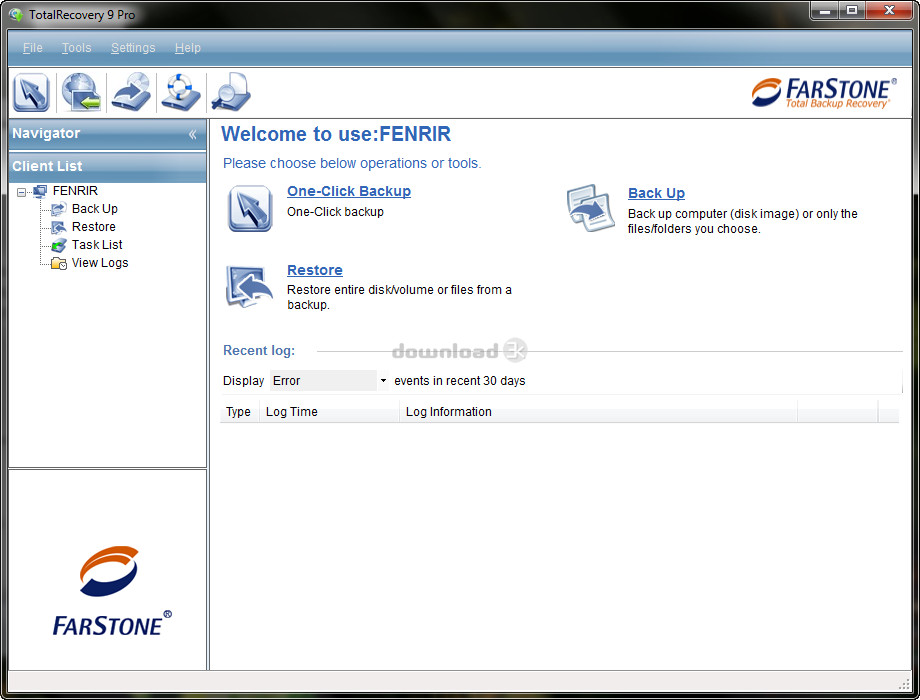Screen dimensions: 920x700
Task: Collapse the FENRIR tree node
Action: tap(23, 190)
